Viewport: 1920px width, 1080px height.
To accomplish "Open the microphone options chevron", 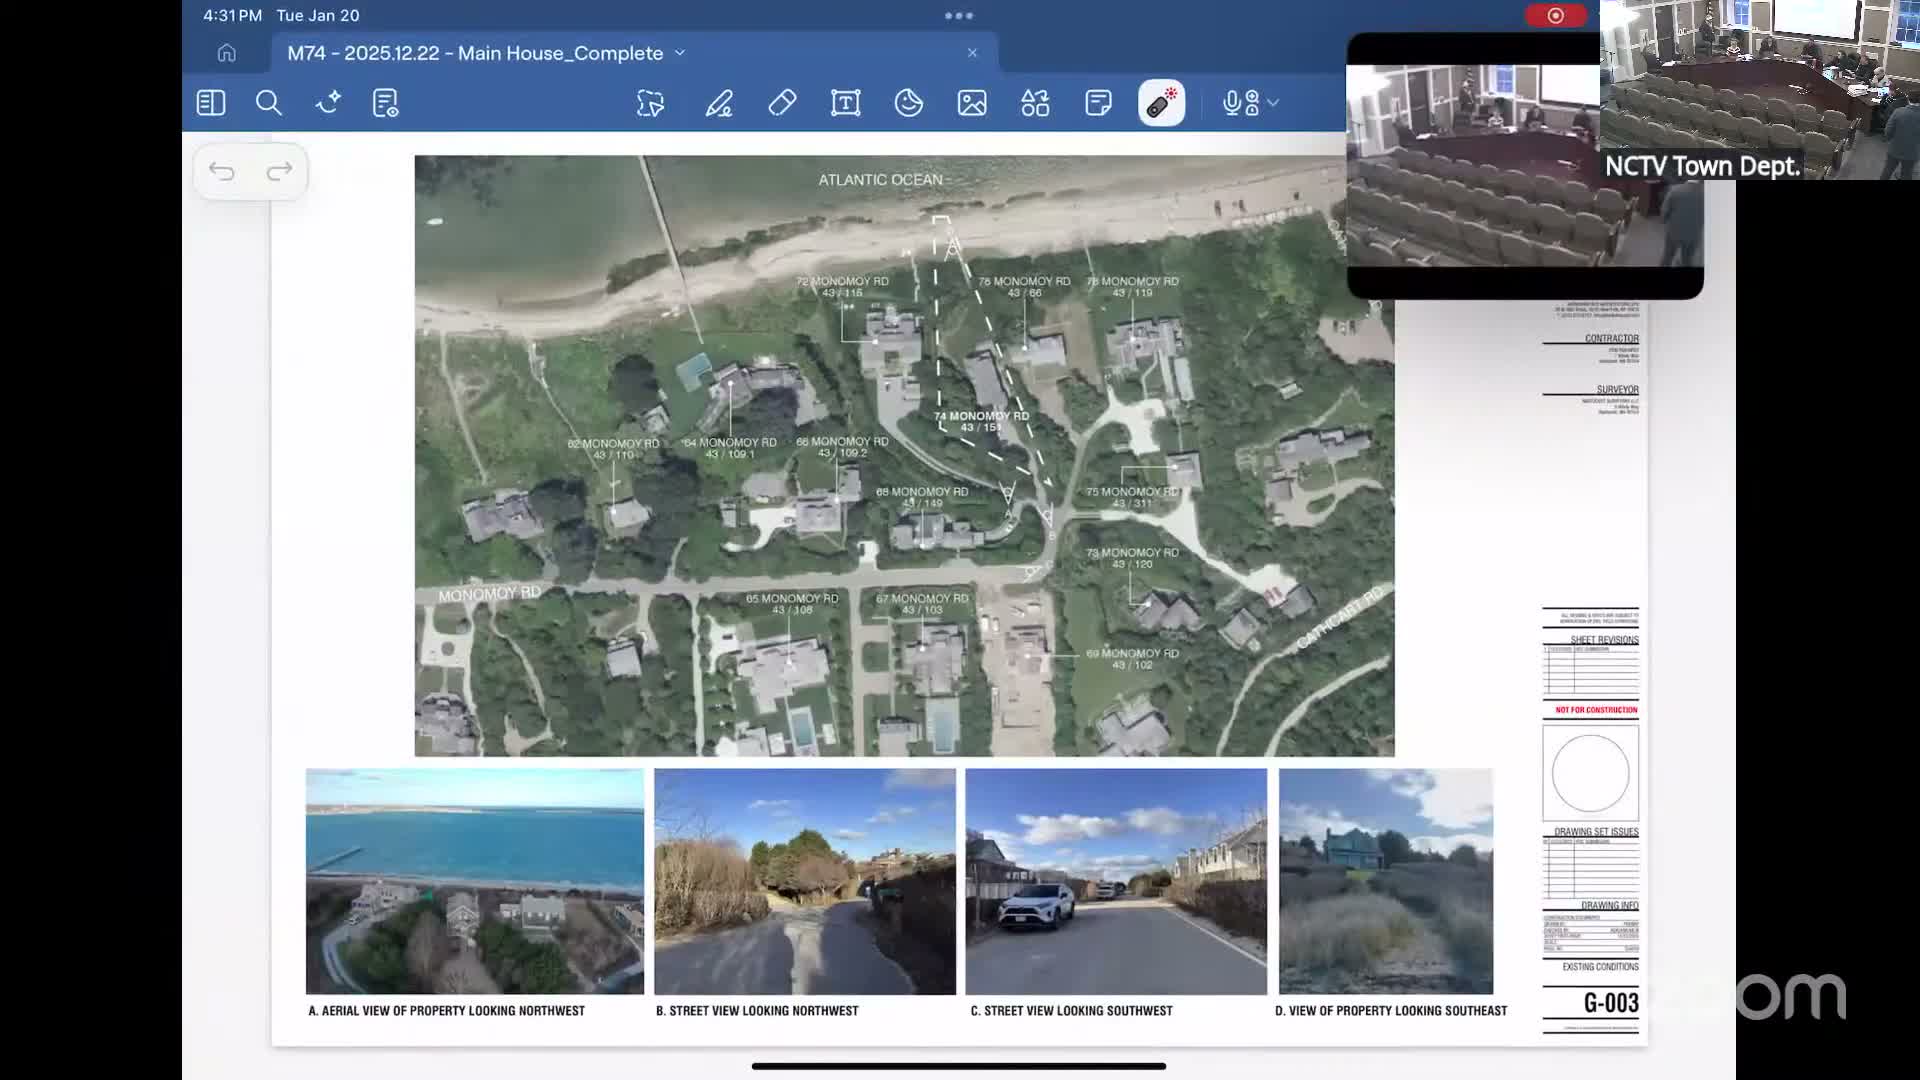I will pos(1274,103).
